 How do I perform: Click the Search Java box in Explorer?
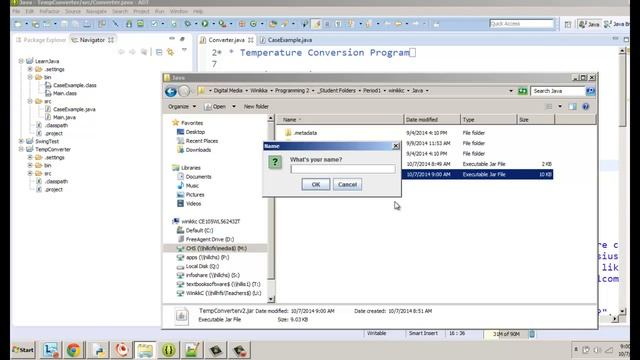pyautogui.click(x=558, y=91)
